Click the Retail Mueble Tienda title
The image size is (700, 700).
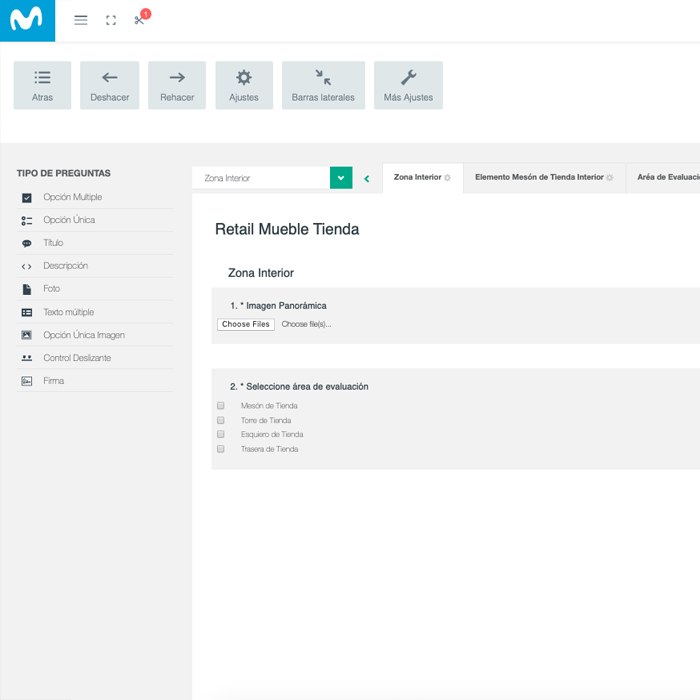(287, 229)
